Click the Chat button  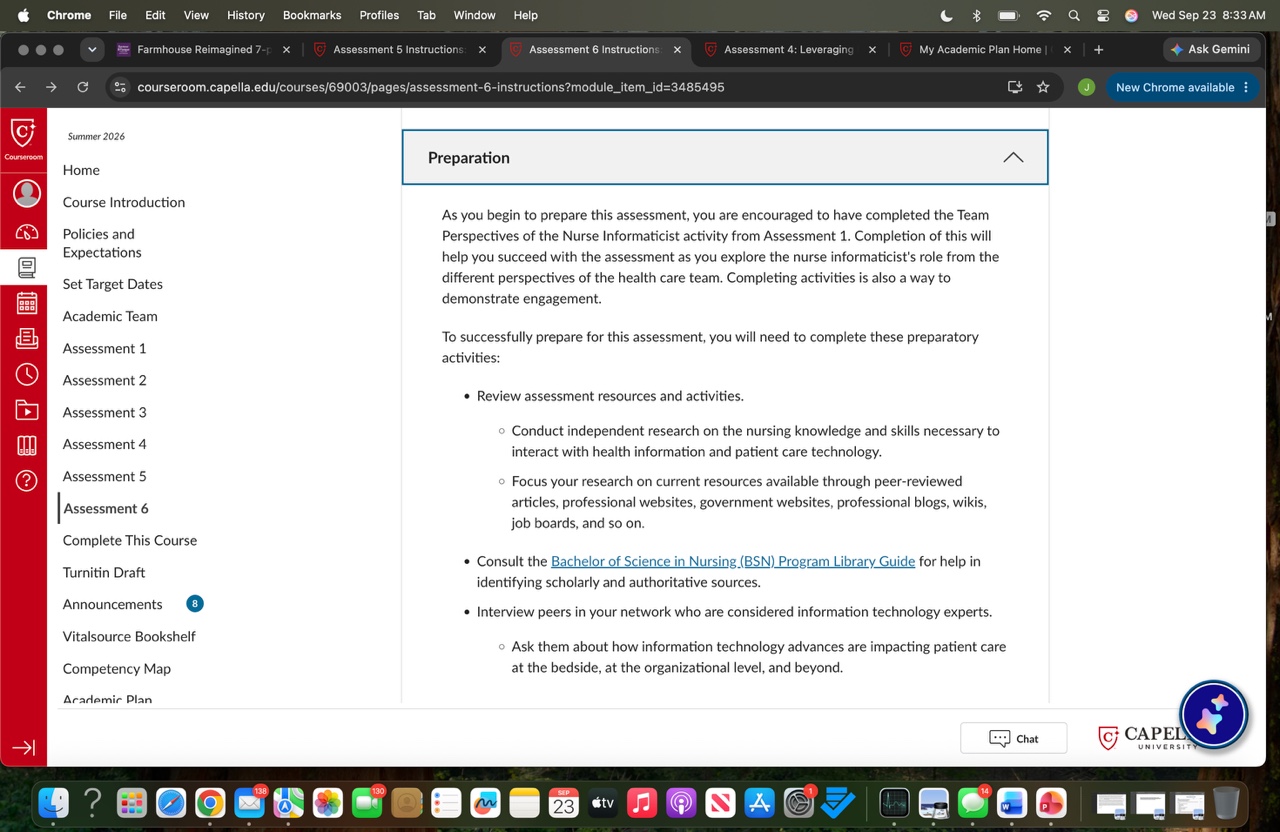1013,738
